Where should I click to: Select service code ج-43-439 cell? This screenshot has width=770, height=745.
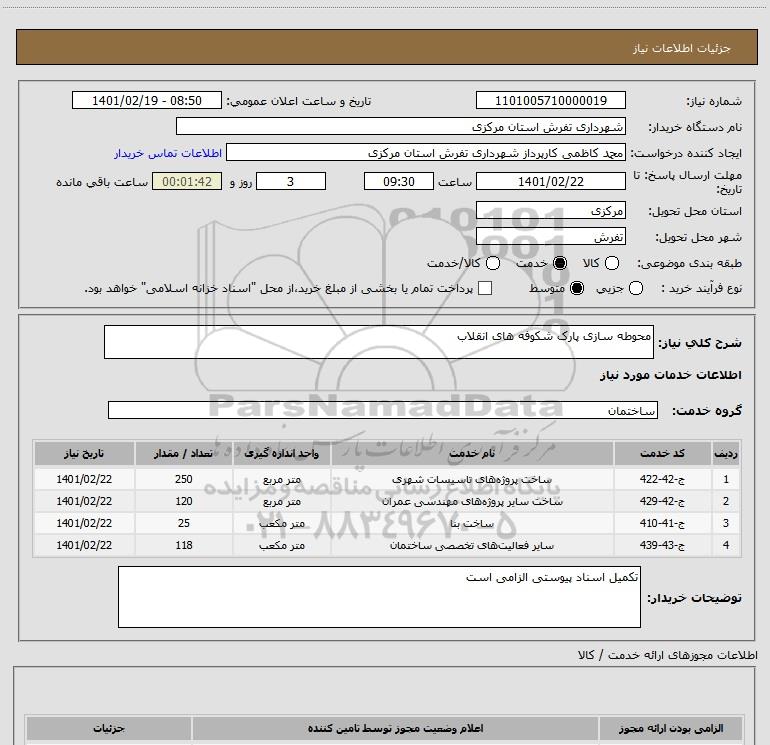[662, 545]
